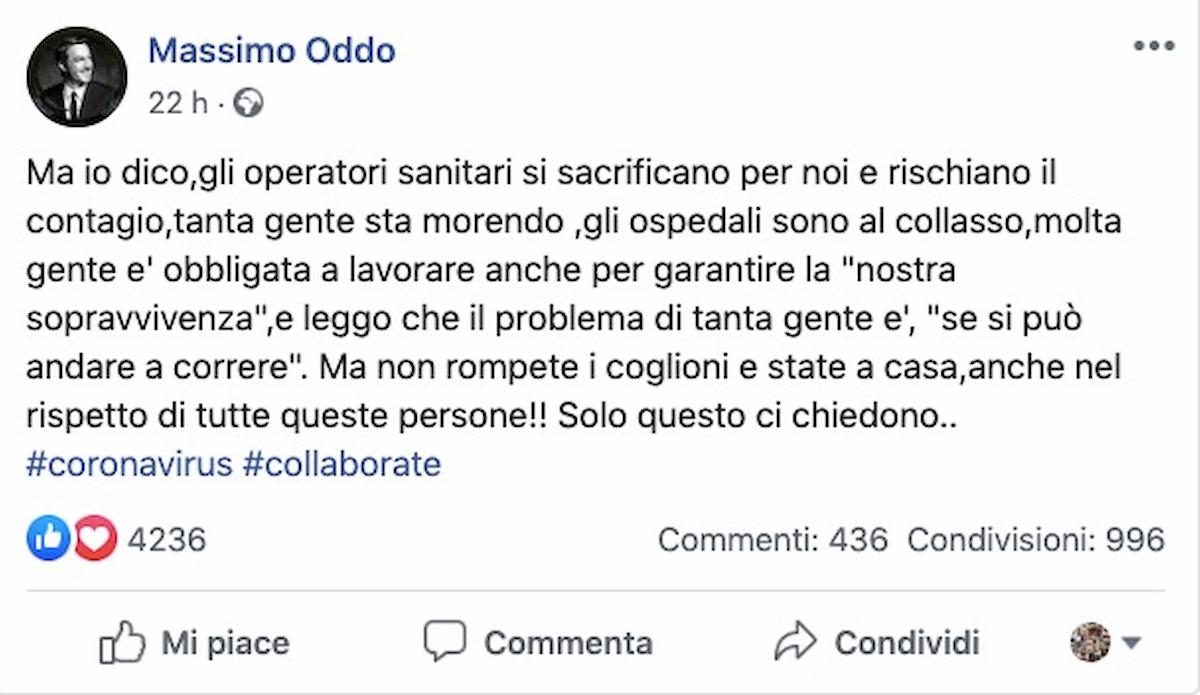Select the thumbs-up icon beside Mi piace
Image resolution: width=1200 pixels, height=695 pixels.
[124, 642]
